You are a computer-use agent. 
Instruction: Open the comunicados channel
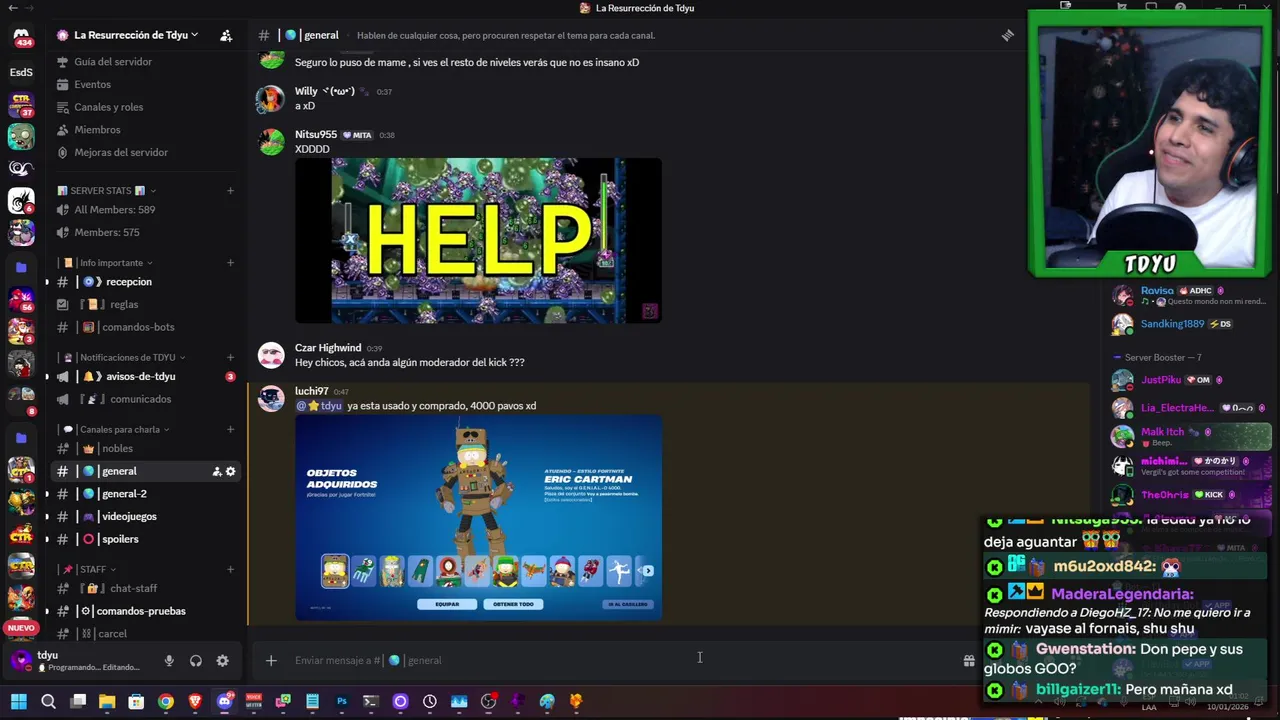pyautogui.click(x=146, y=399)
